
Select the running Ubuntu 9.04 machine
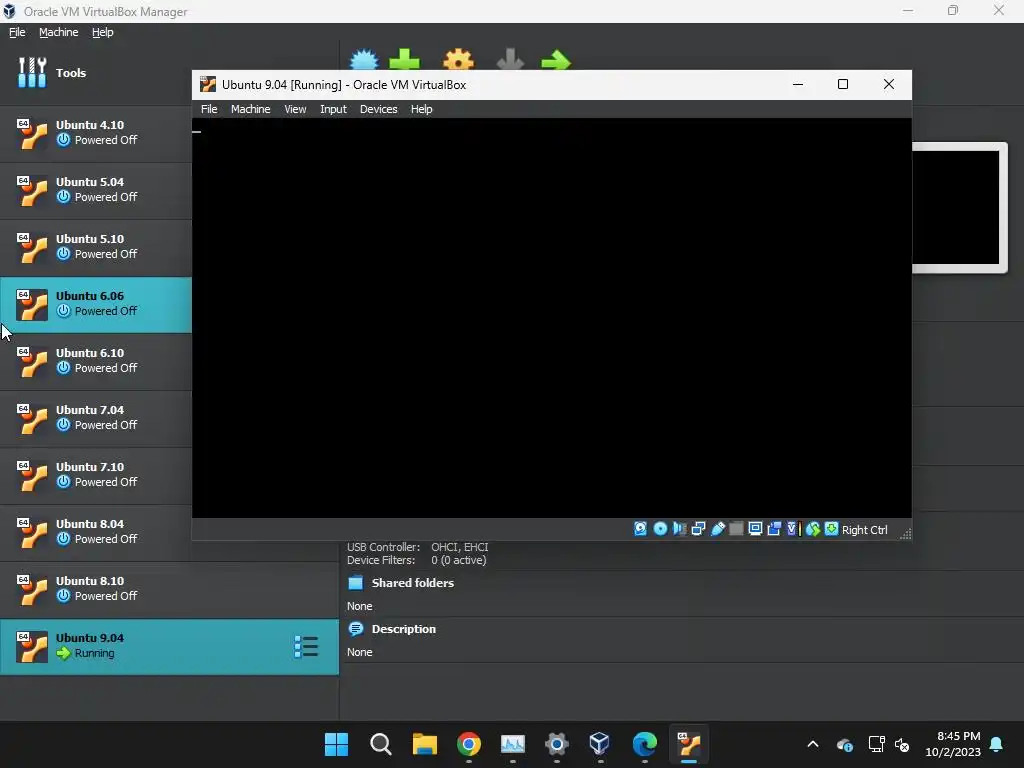pos(169,647)
